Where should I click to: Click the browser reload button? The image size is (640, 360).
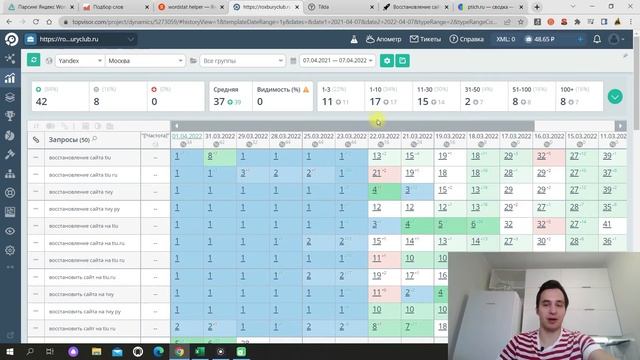pyautogui.click(x=36, y=22)
